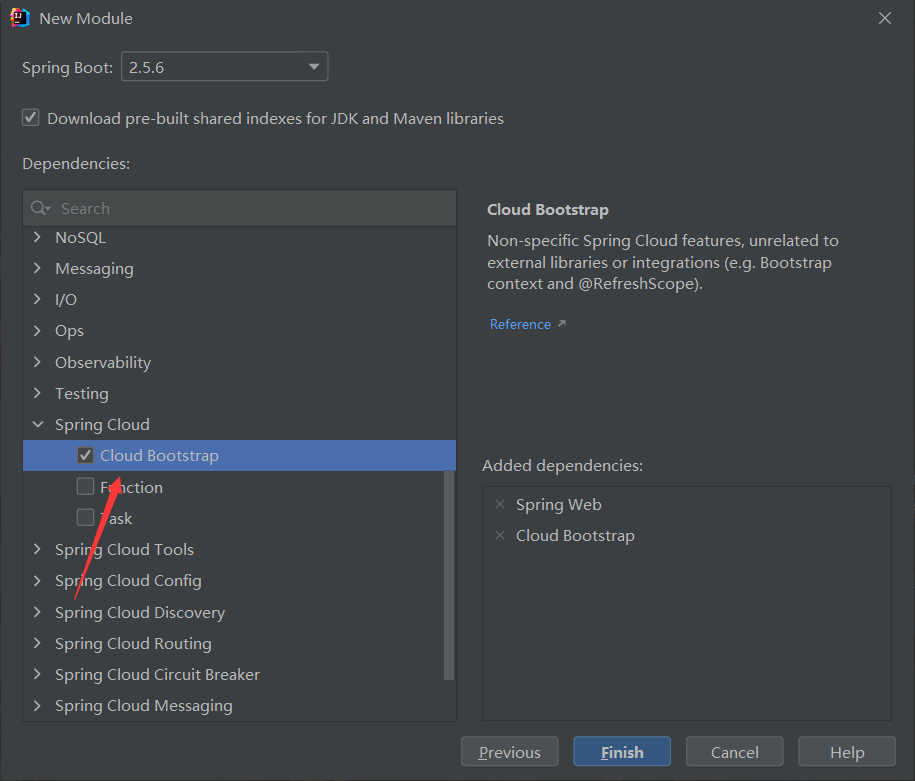Screen dimensions: 915x781
Task: Remove Cloud Bootstrap from added dependencies
Action: (500, 535)
